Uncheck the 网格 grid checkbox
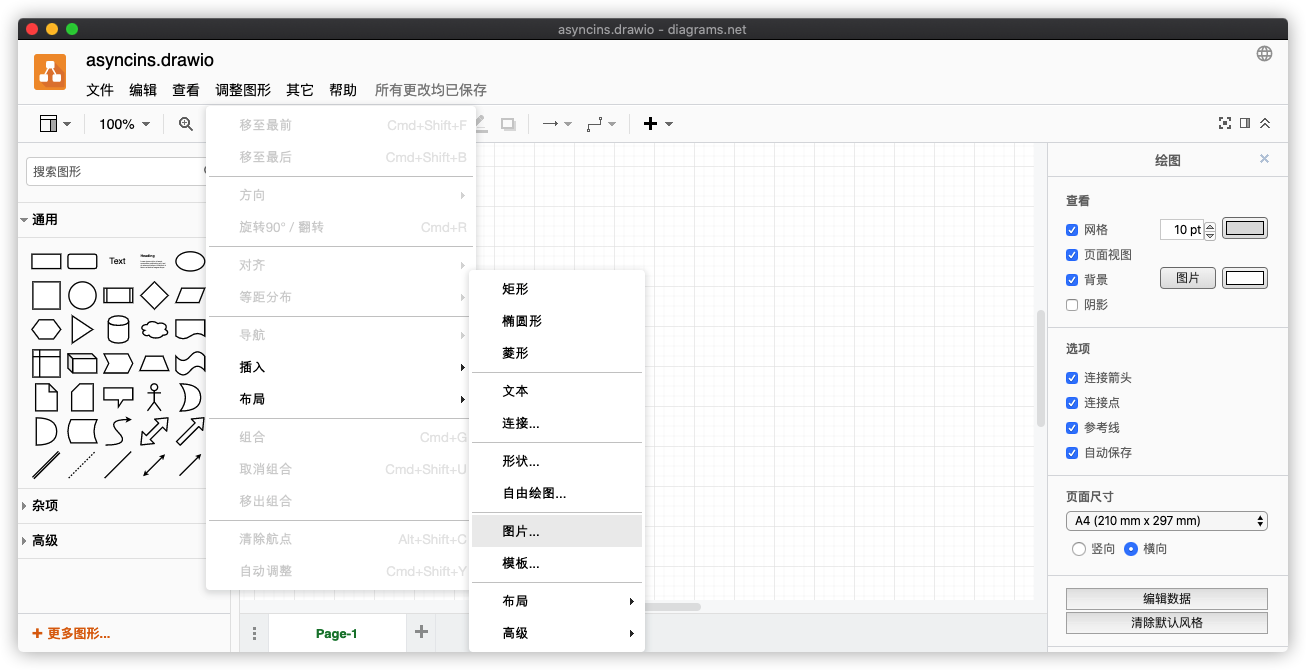This screenshot has width=1306, height=670. coord(1072,230)
